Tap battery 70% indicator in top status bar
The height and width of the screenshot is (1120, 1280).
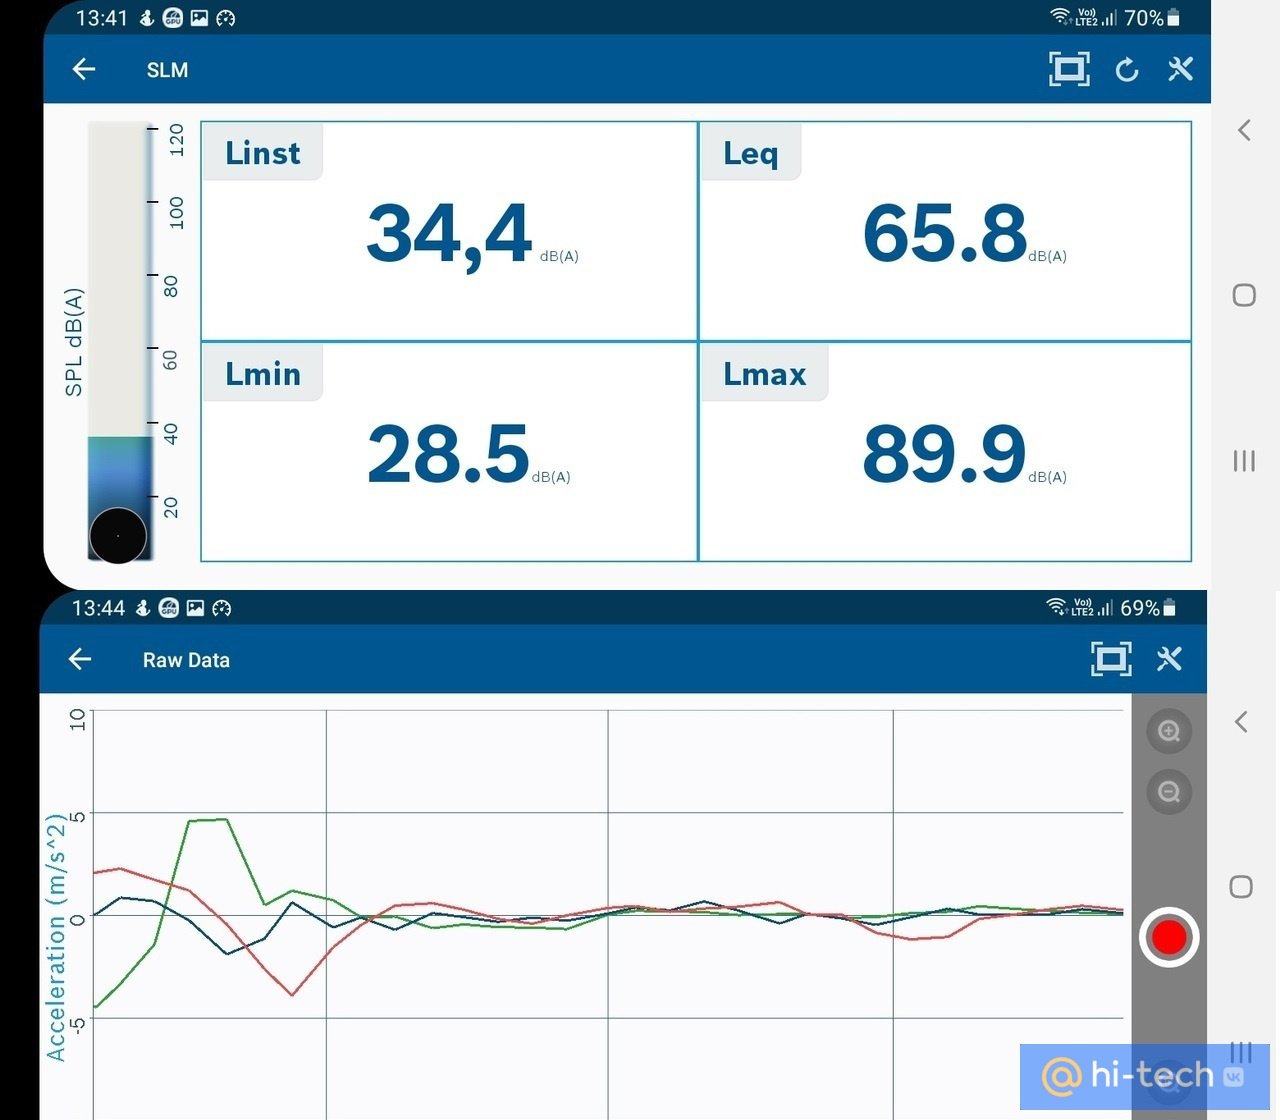tap(1152, 18)
